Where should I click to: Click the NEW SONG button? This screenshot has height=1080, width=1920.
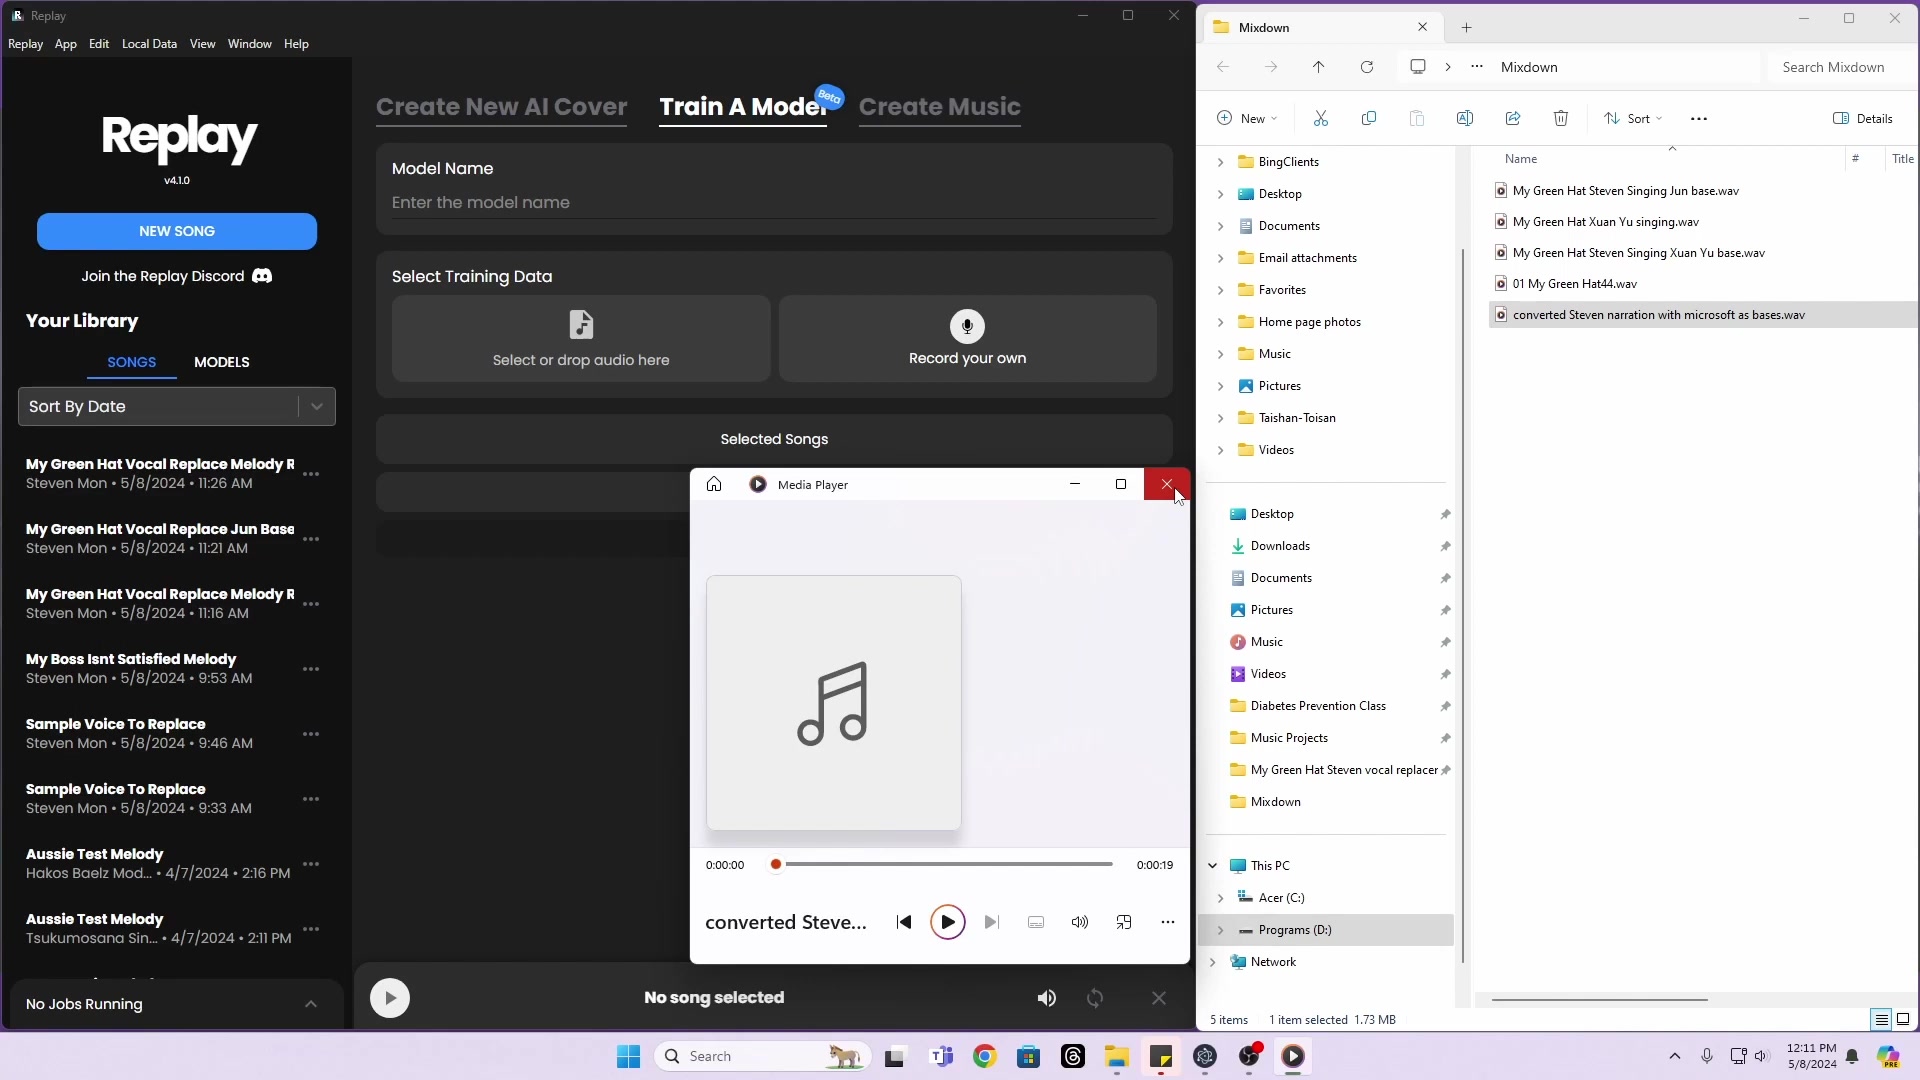tap(177, 231)
